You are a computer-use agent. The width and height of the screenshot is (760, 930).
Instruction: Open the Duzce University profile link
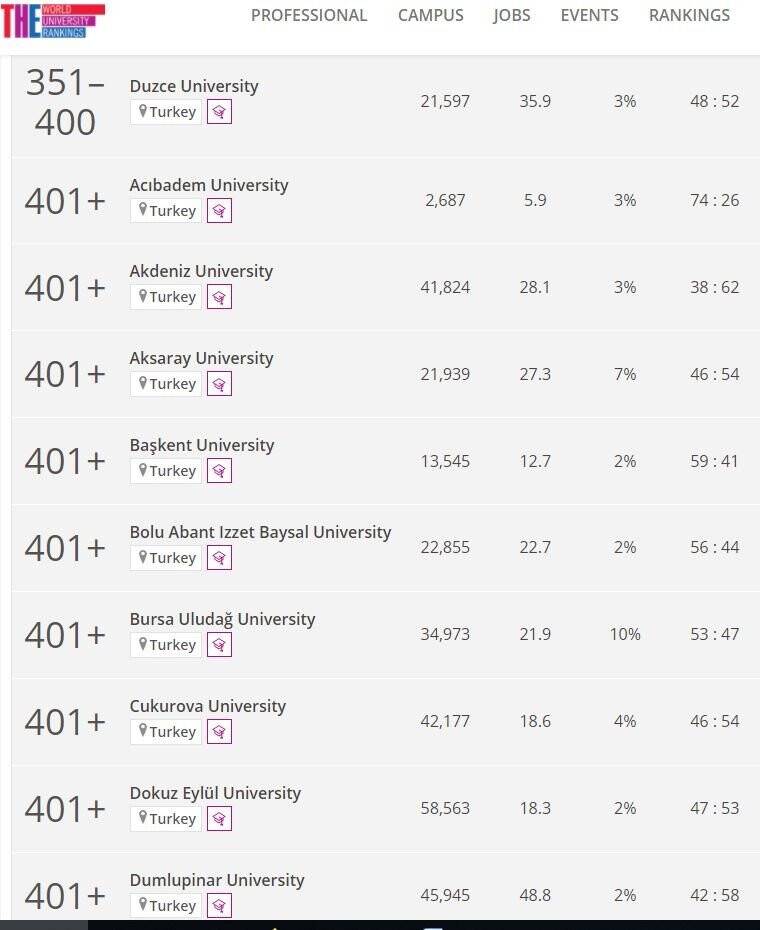coord(194,86)
